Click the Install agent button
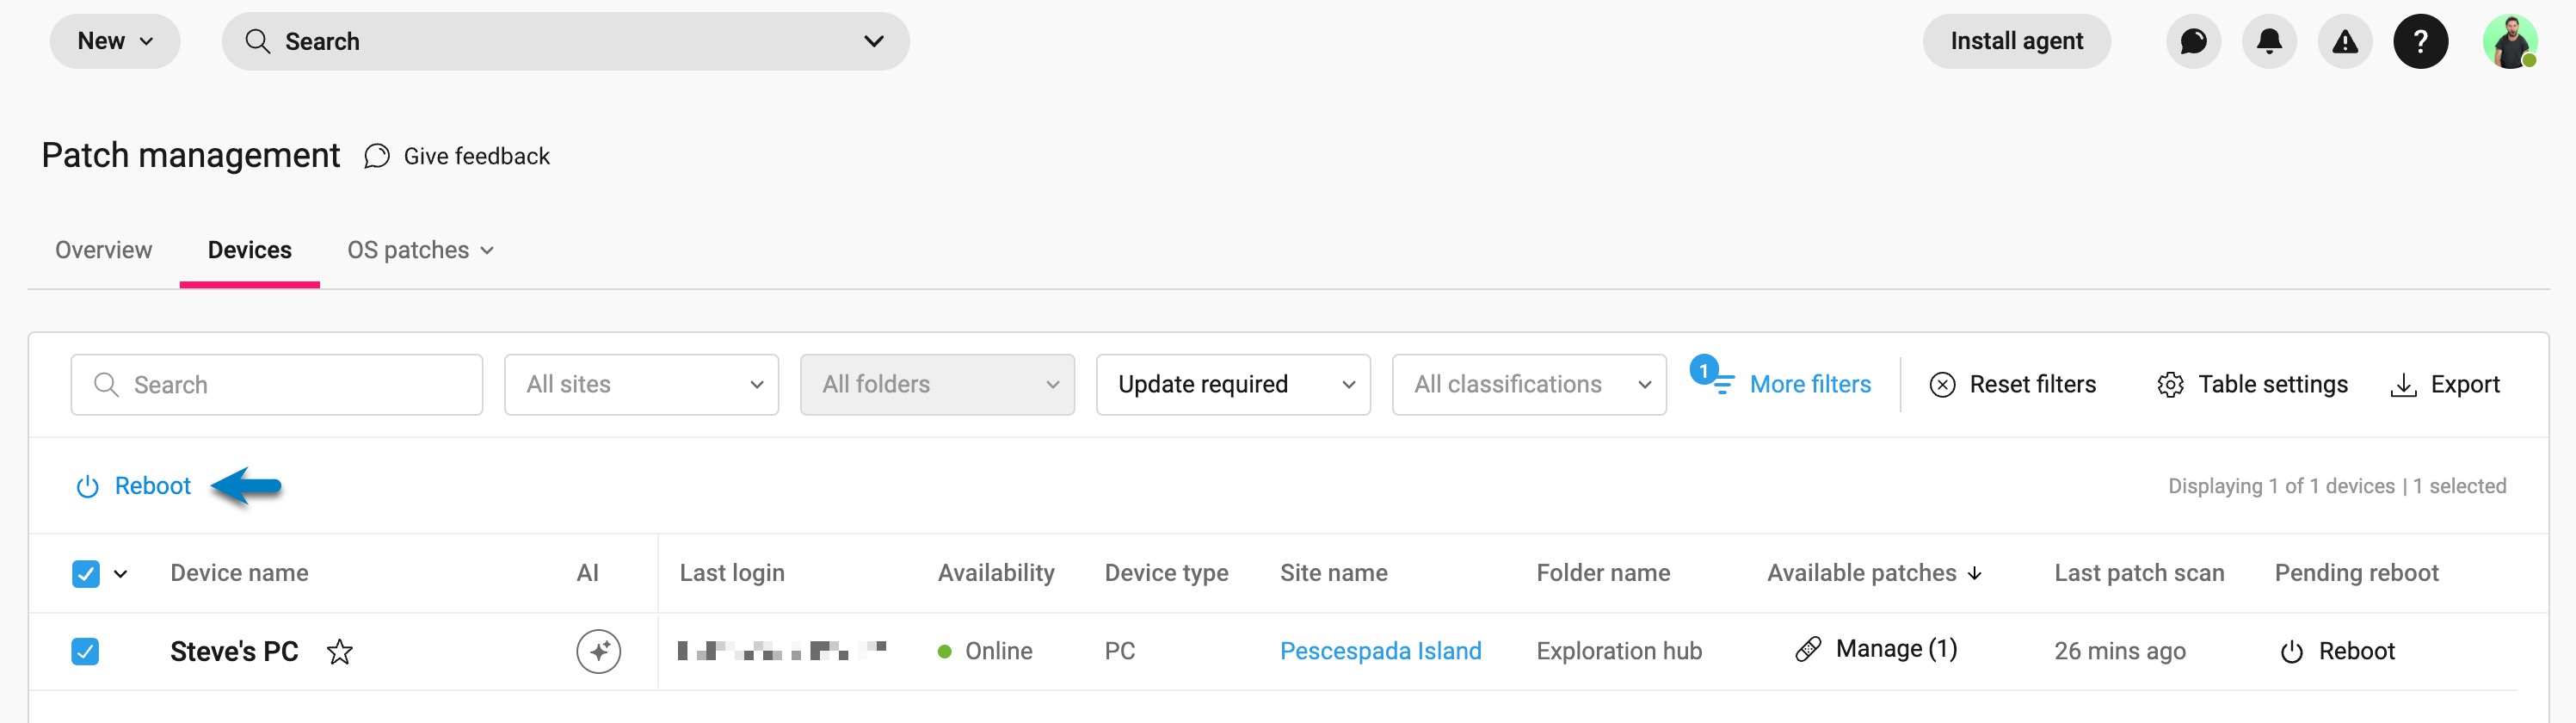Screen dimensions: 2576x723 2016,41
